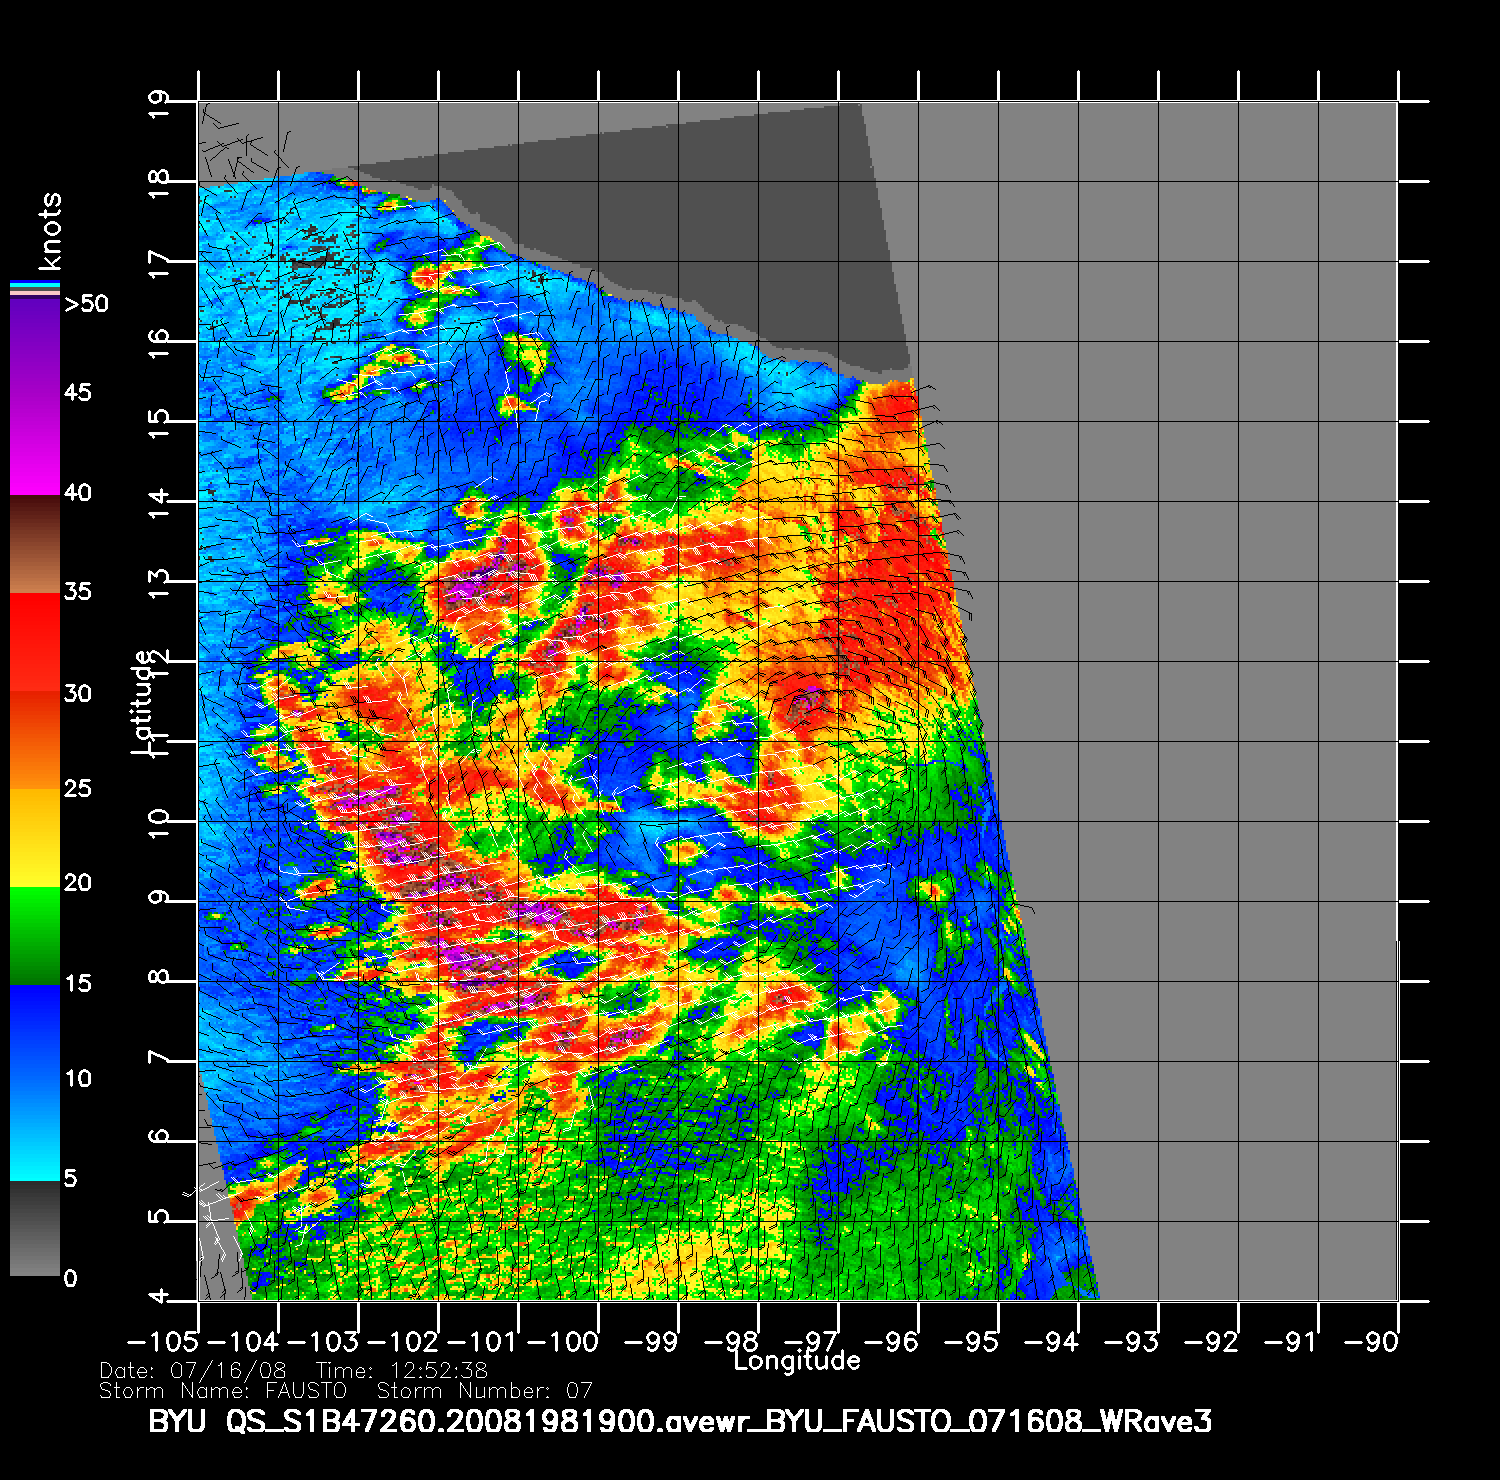The width and height of the screenshot is (1500, 1480).
Task: Click the BYU QS_S1B47260 filename title
Action: (680, 1421)
